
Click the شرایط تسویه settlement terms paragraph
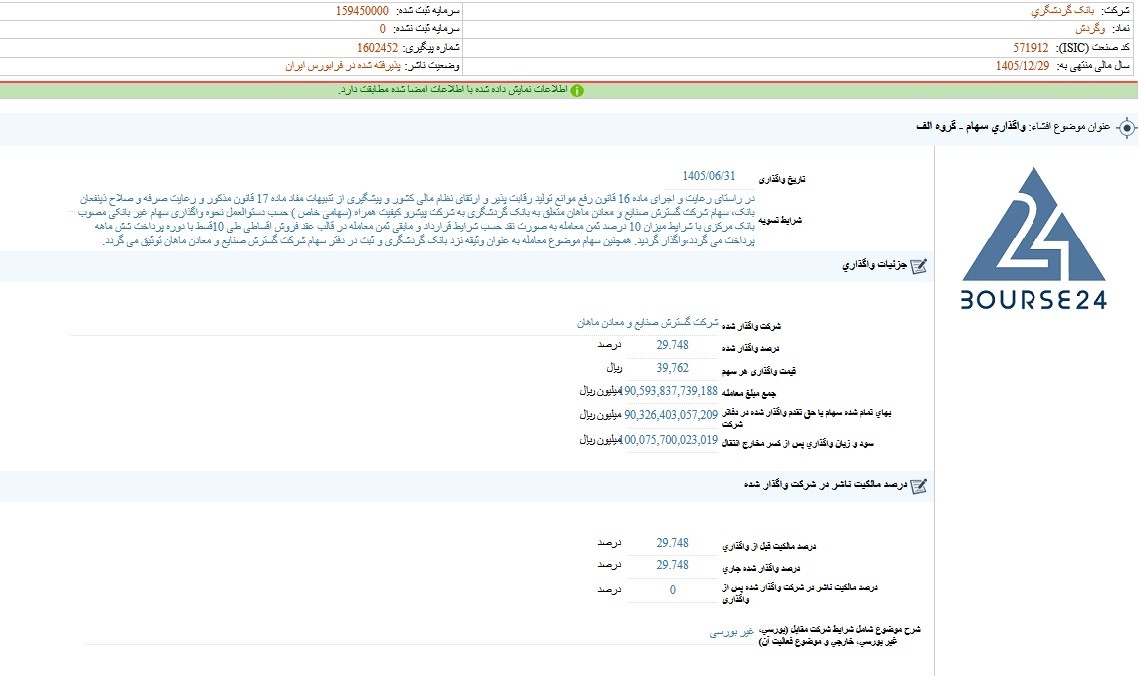click(x=418, y=219)
